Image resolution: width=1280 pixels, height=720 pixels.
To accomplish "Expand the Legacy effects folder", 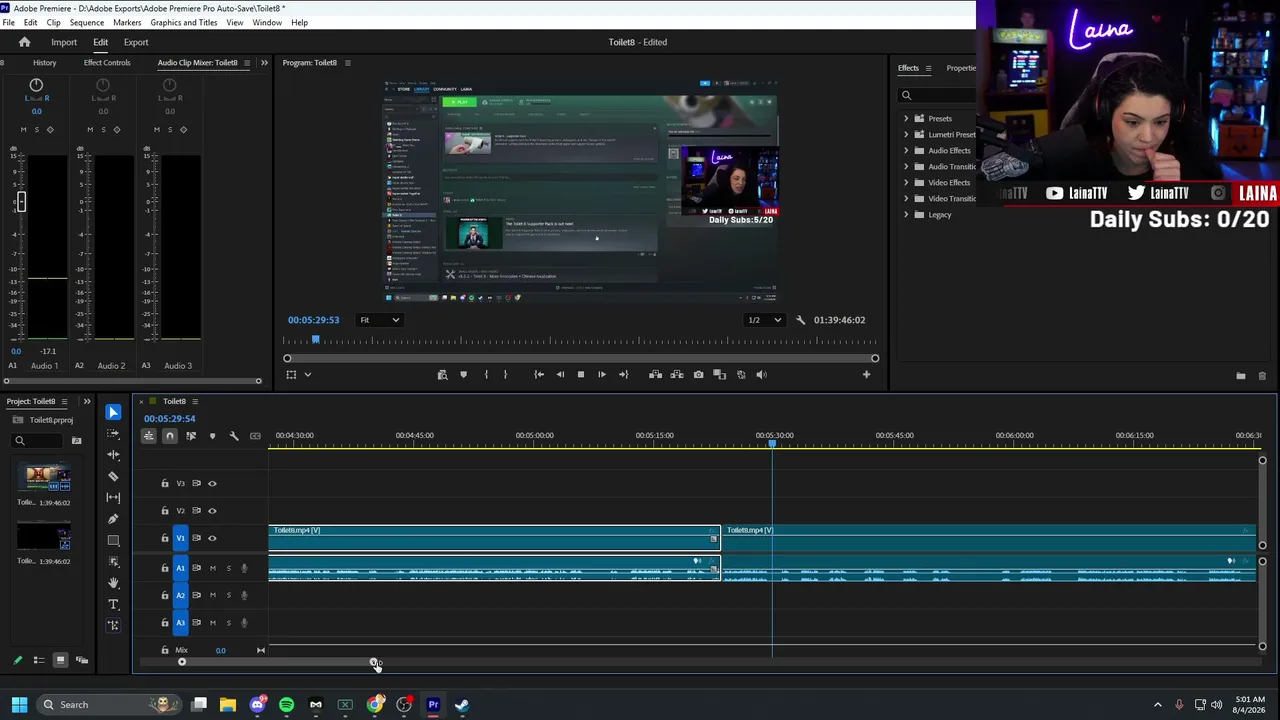I will pos(906,214).
